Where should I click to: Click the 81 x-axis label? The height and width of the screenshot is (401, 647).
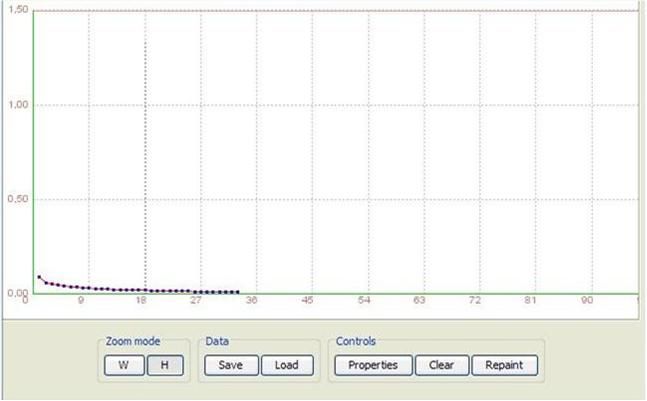click(x=530, y=300)
